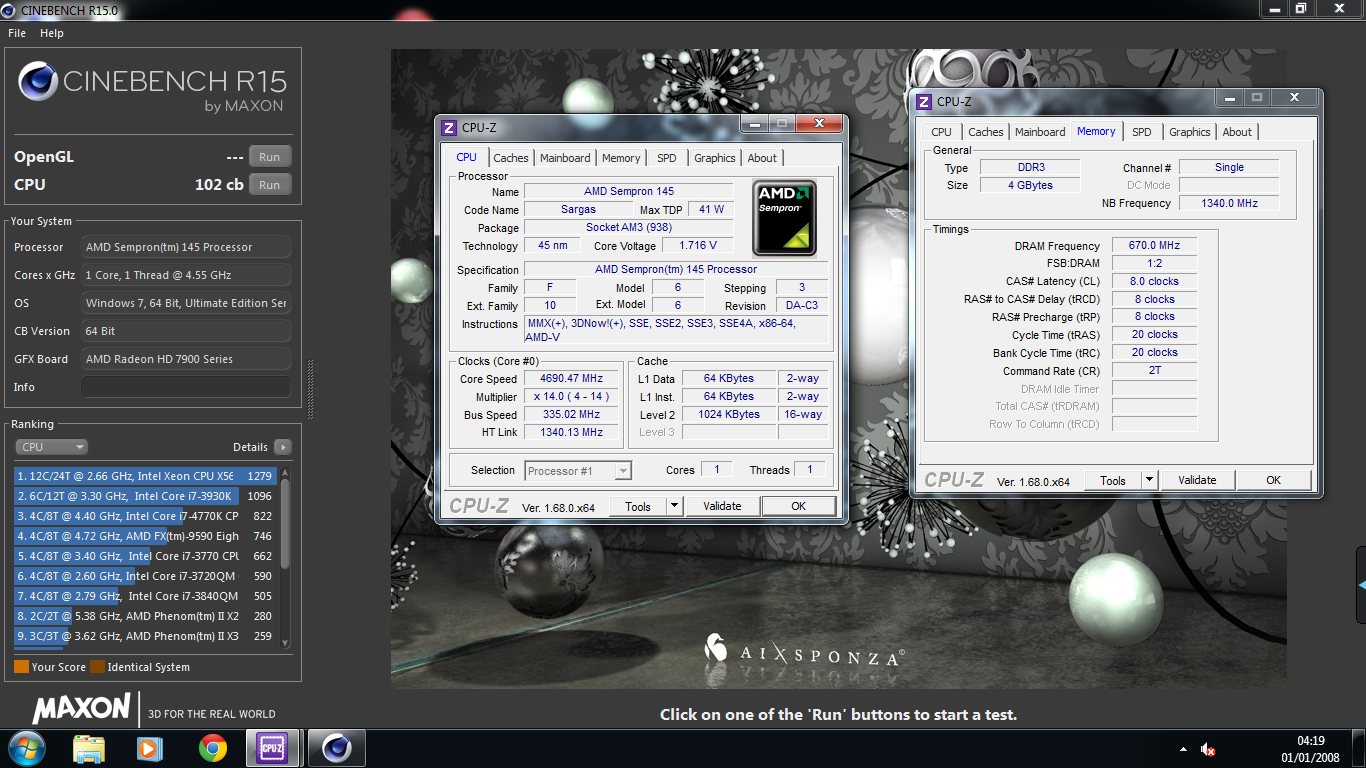The height and width of the screenshot is (768, 1366).
Task: Click the Cinebench title bar app icon
Action: [10, 9]
